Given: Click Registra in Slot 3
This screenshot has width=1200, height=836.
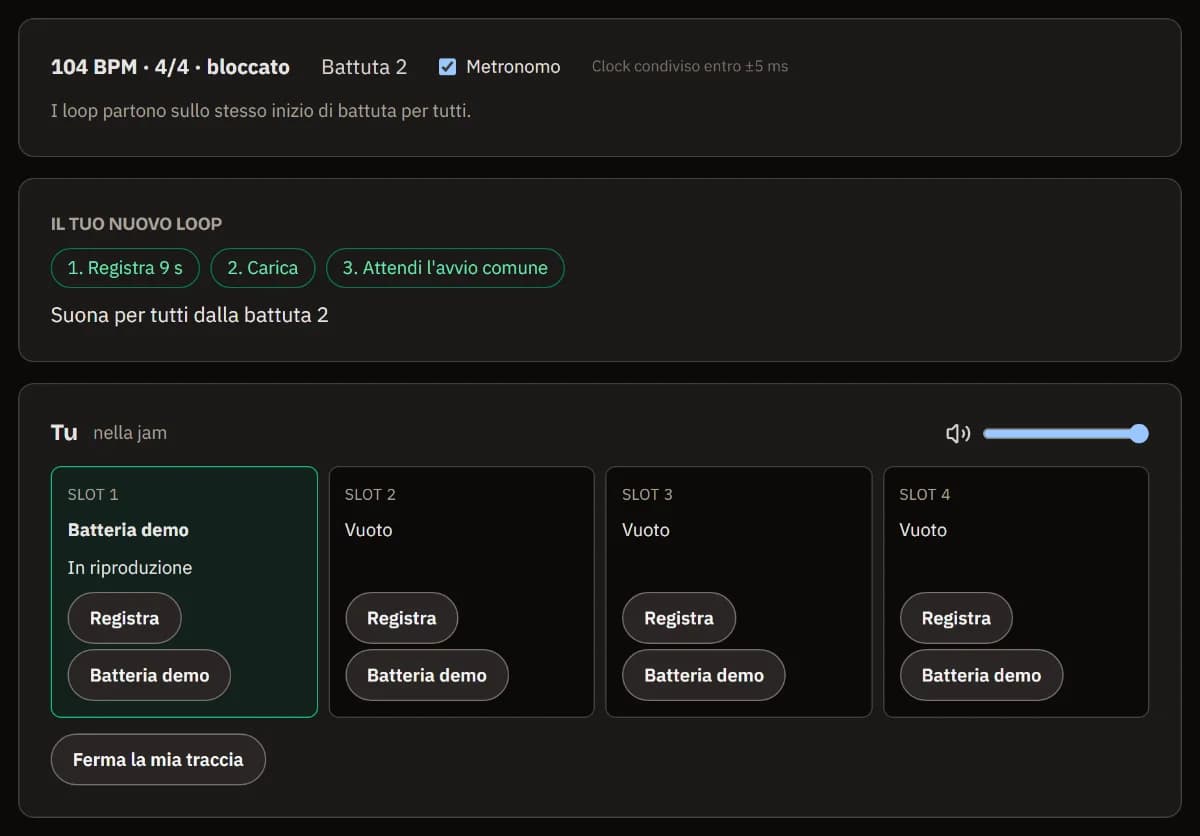Looking at the screenshot, I should pos(679,618).
